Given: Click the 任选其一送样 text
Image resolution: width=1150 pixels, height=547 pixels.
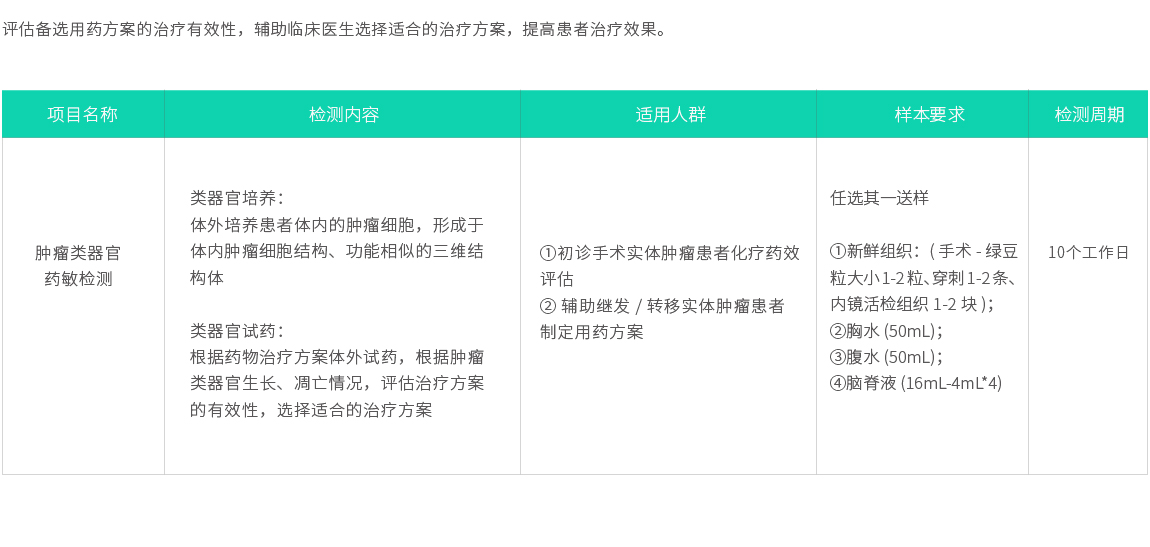Looking at the screenshot, I should [880, 198].
